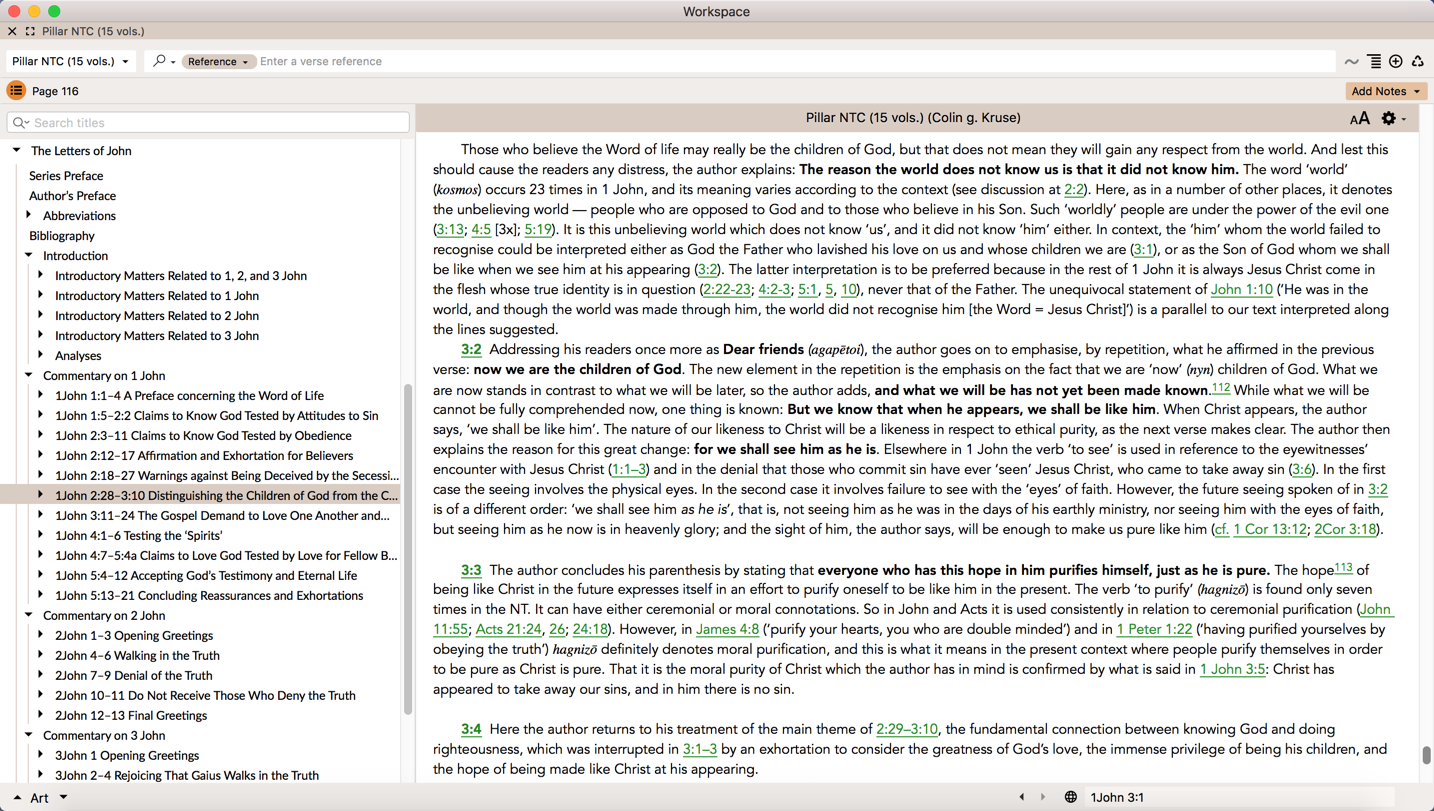This screenshot has height=811, width=1434.
Task: Collapse Commentary on 3 John
Action: tap(29, 735)
